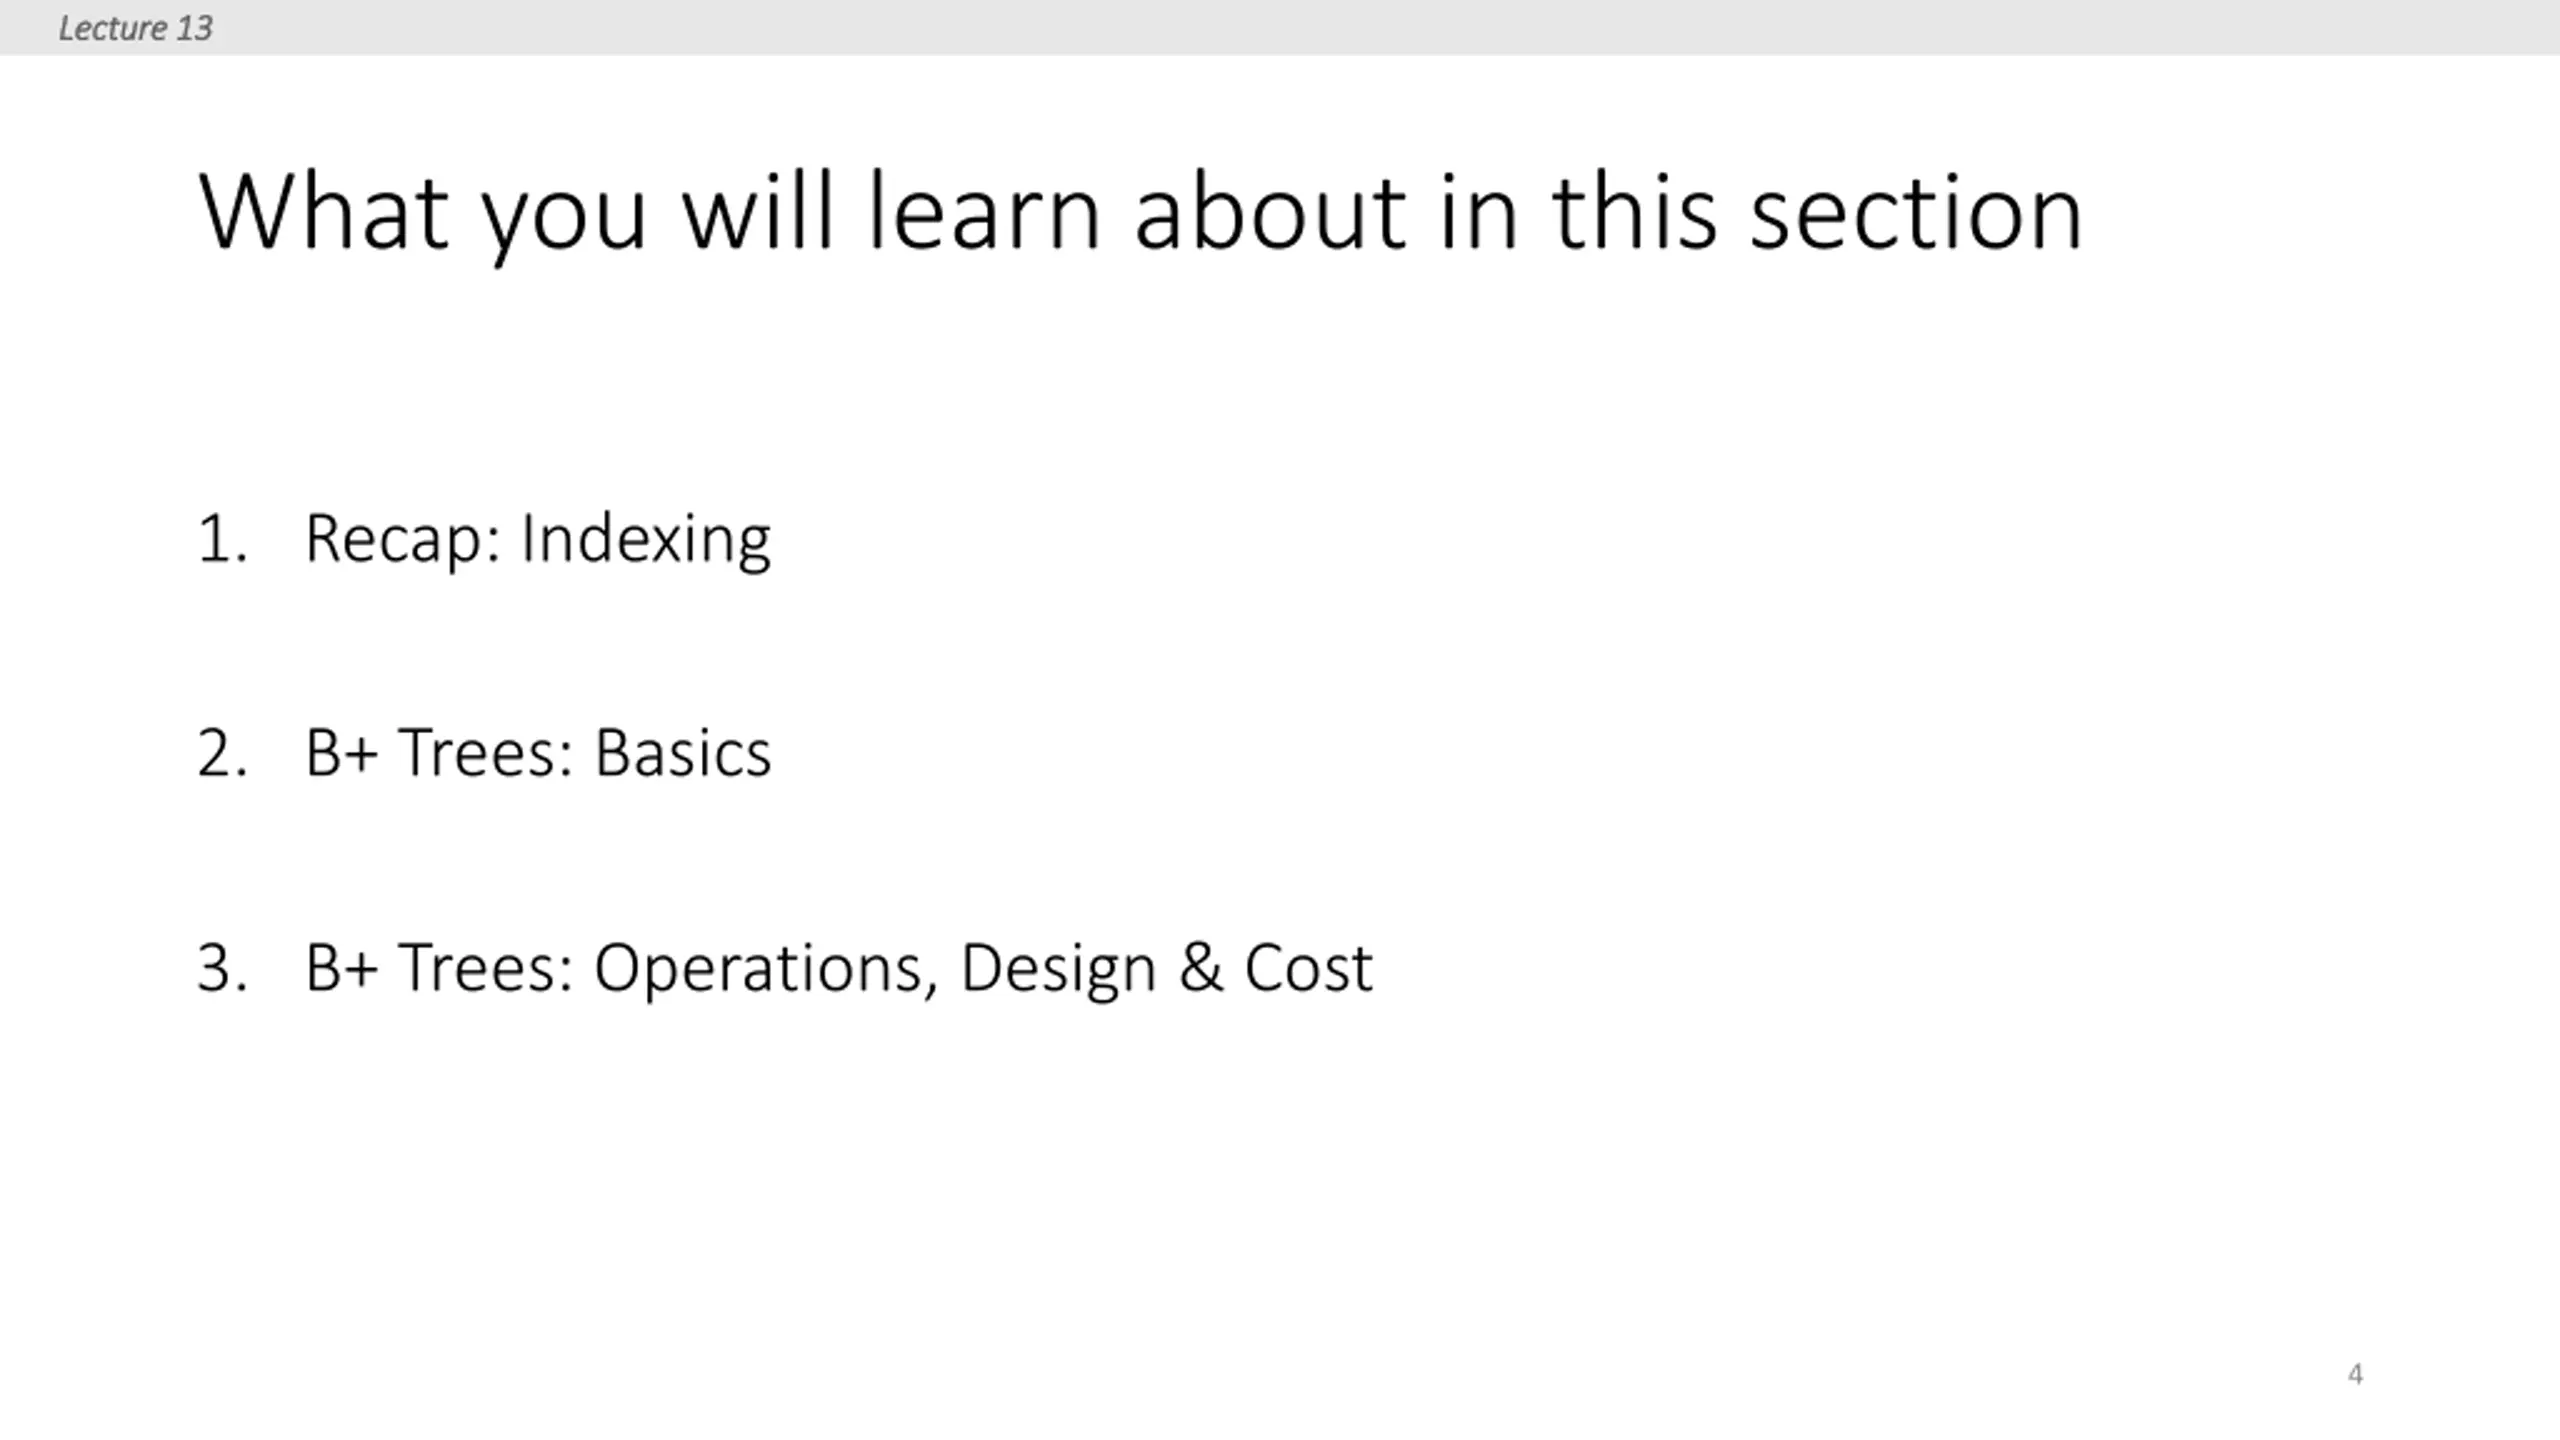Click the "Lecture 13" header label
This screenshot has height=1440, width=2560.
(x=135, y=28)
